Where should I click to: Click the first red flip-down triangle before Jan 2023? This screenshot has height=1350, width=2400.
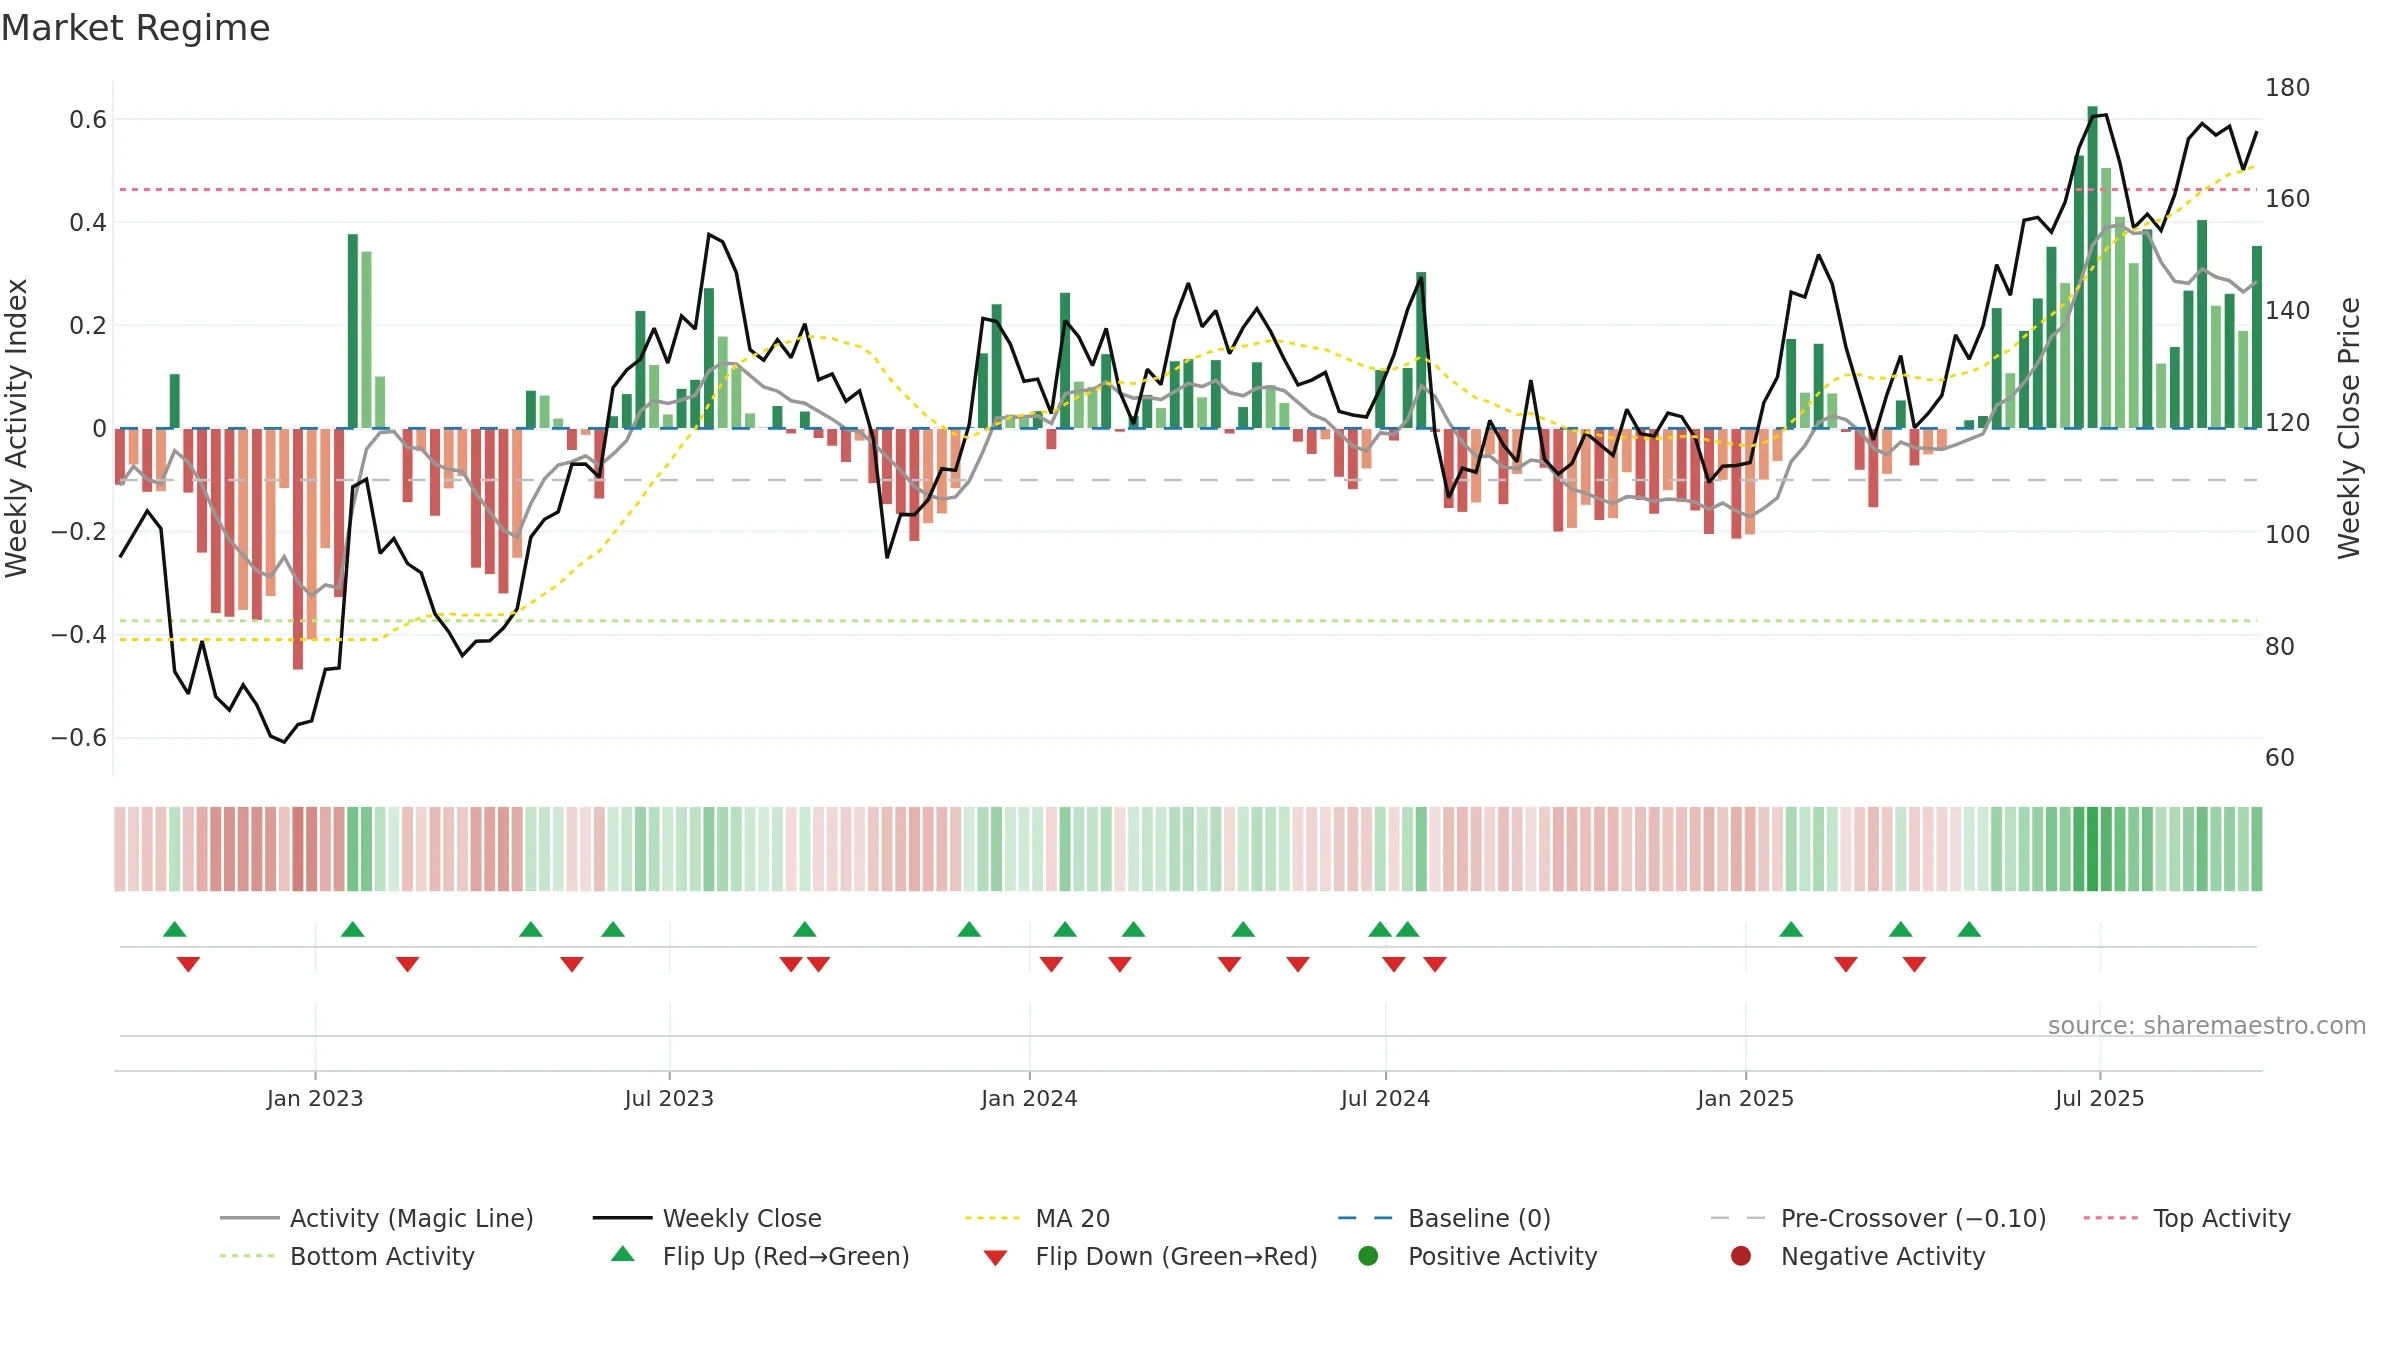(188, 964)
